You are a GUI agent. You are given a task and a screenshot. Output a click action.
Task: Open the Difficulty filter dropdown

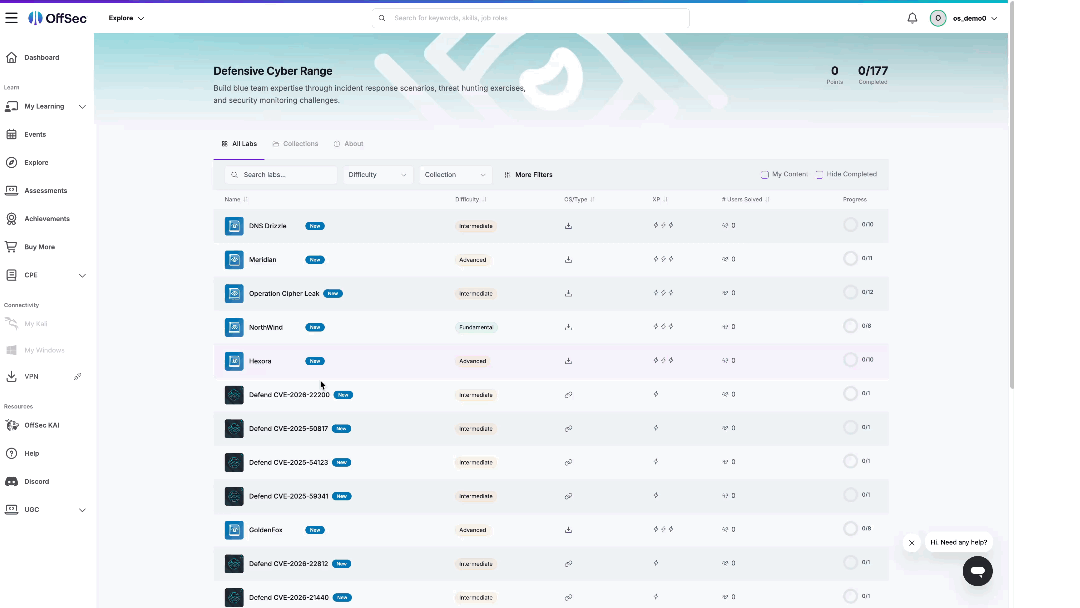(377, 175)
